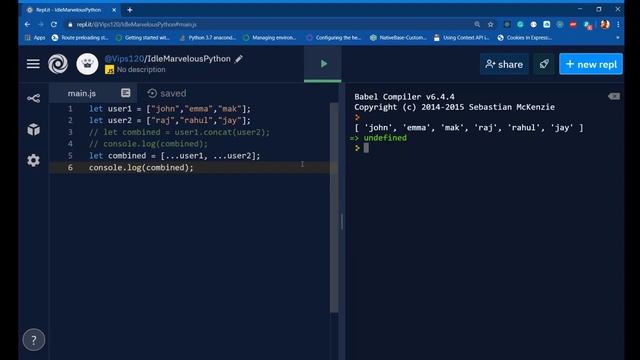Click the browser forward arrow
The width and height of the screenshot is (640, 360).
(x=40, y=24)
